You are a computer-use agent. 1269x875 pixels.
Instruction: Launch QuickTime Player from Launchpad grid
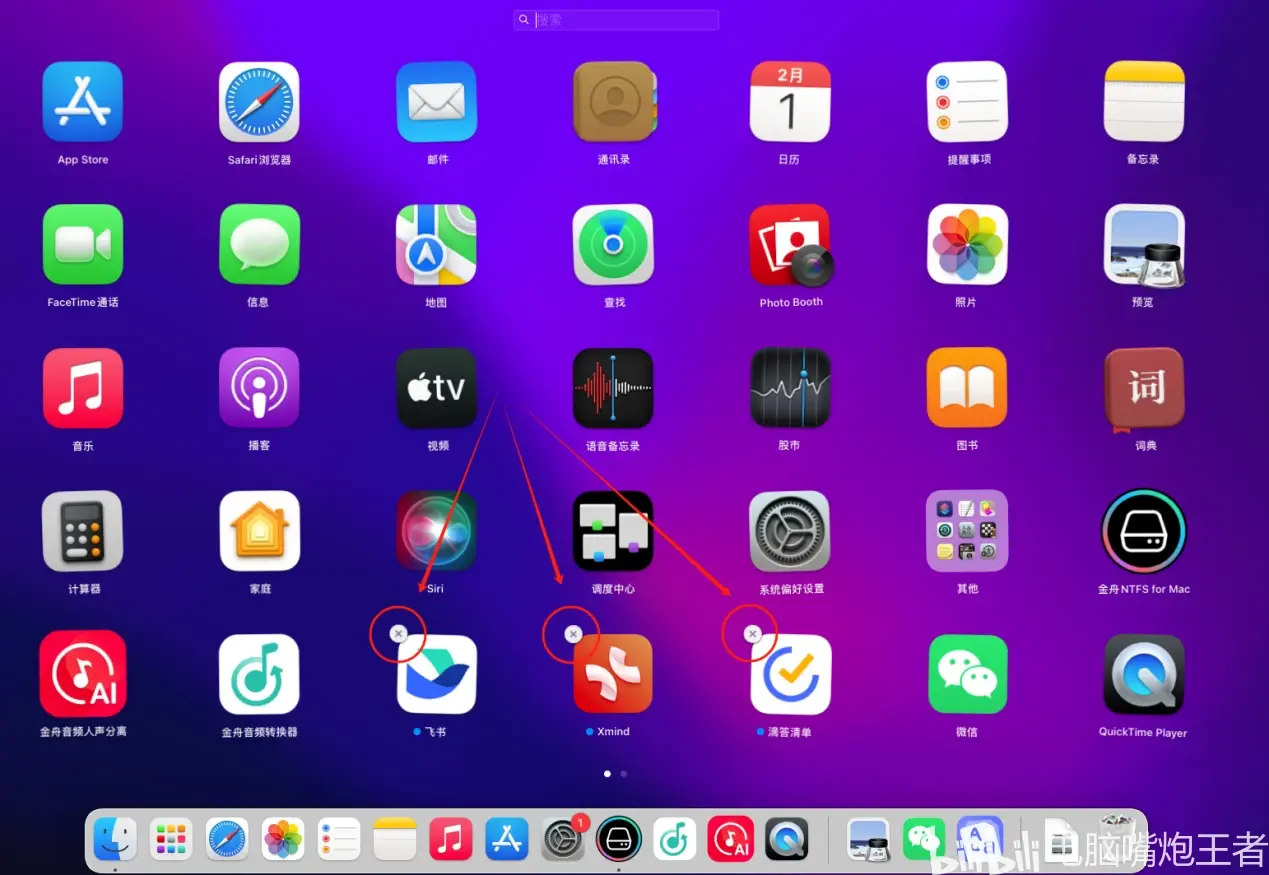click(x=1144, y=674)
